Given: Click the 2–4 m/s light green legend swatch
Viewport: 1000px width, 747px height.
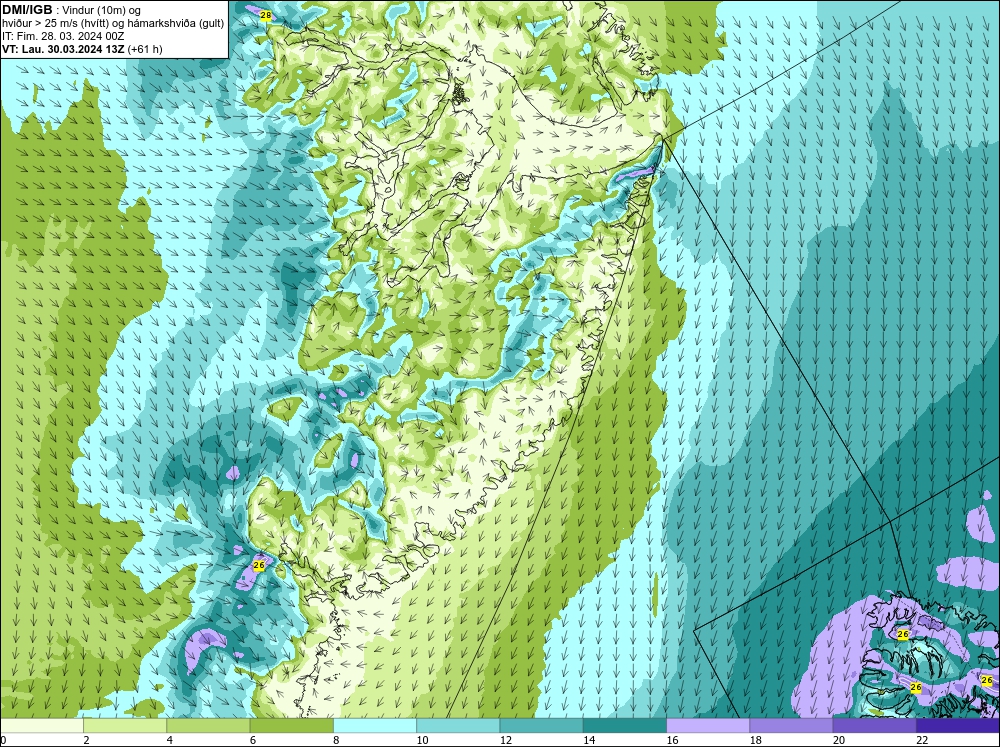Looking at the screenshot, I should [x=125, y=725].
